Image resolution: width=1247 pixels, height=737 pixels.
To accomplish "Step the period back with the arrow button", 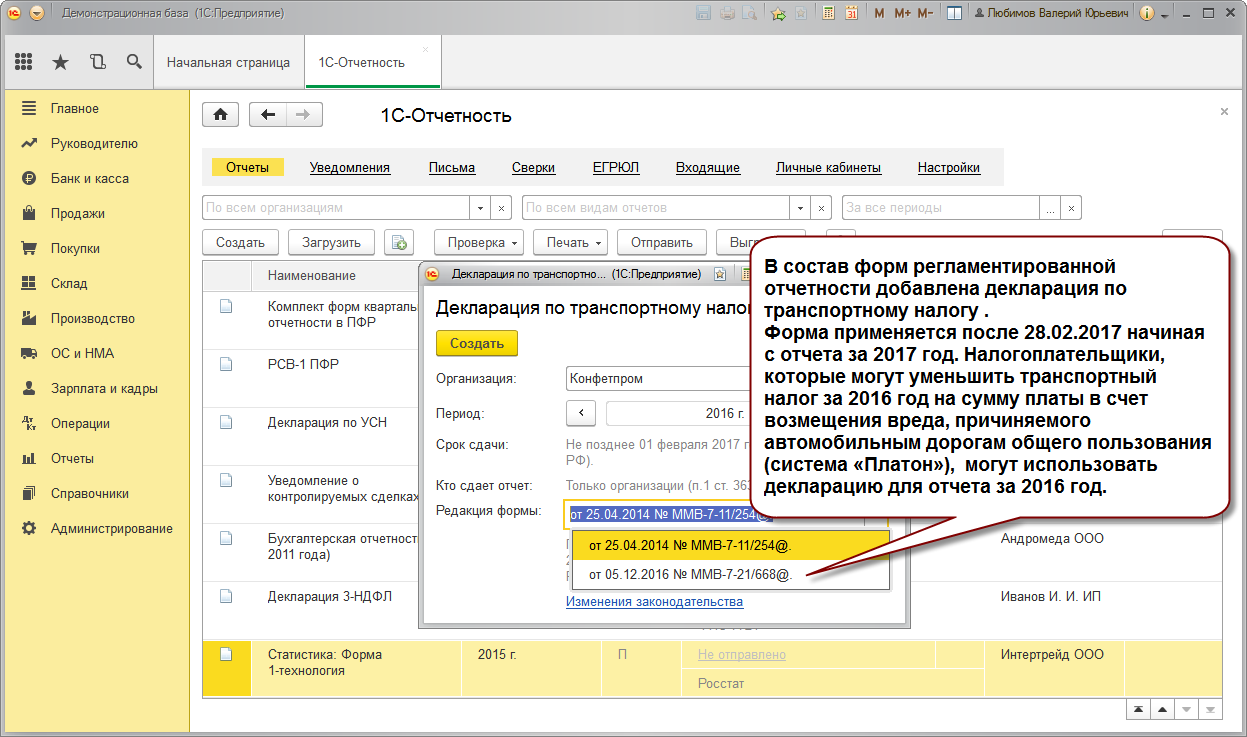I will pyautogui.click(x=581, y=413).
